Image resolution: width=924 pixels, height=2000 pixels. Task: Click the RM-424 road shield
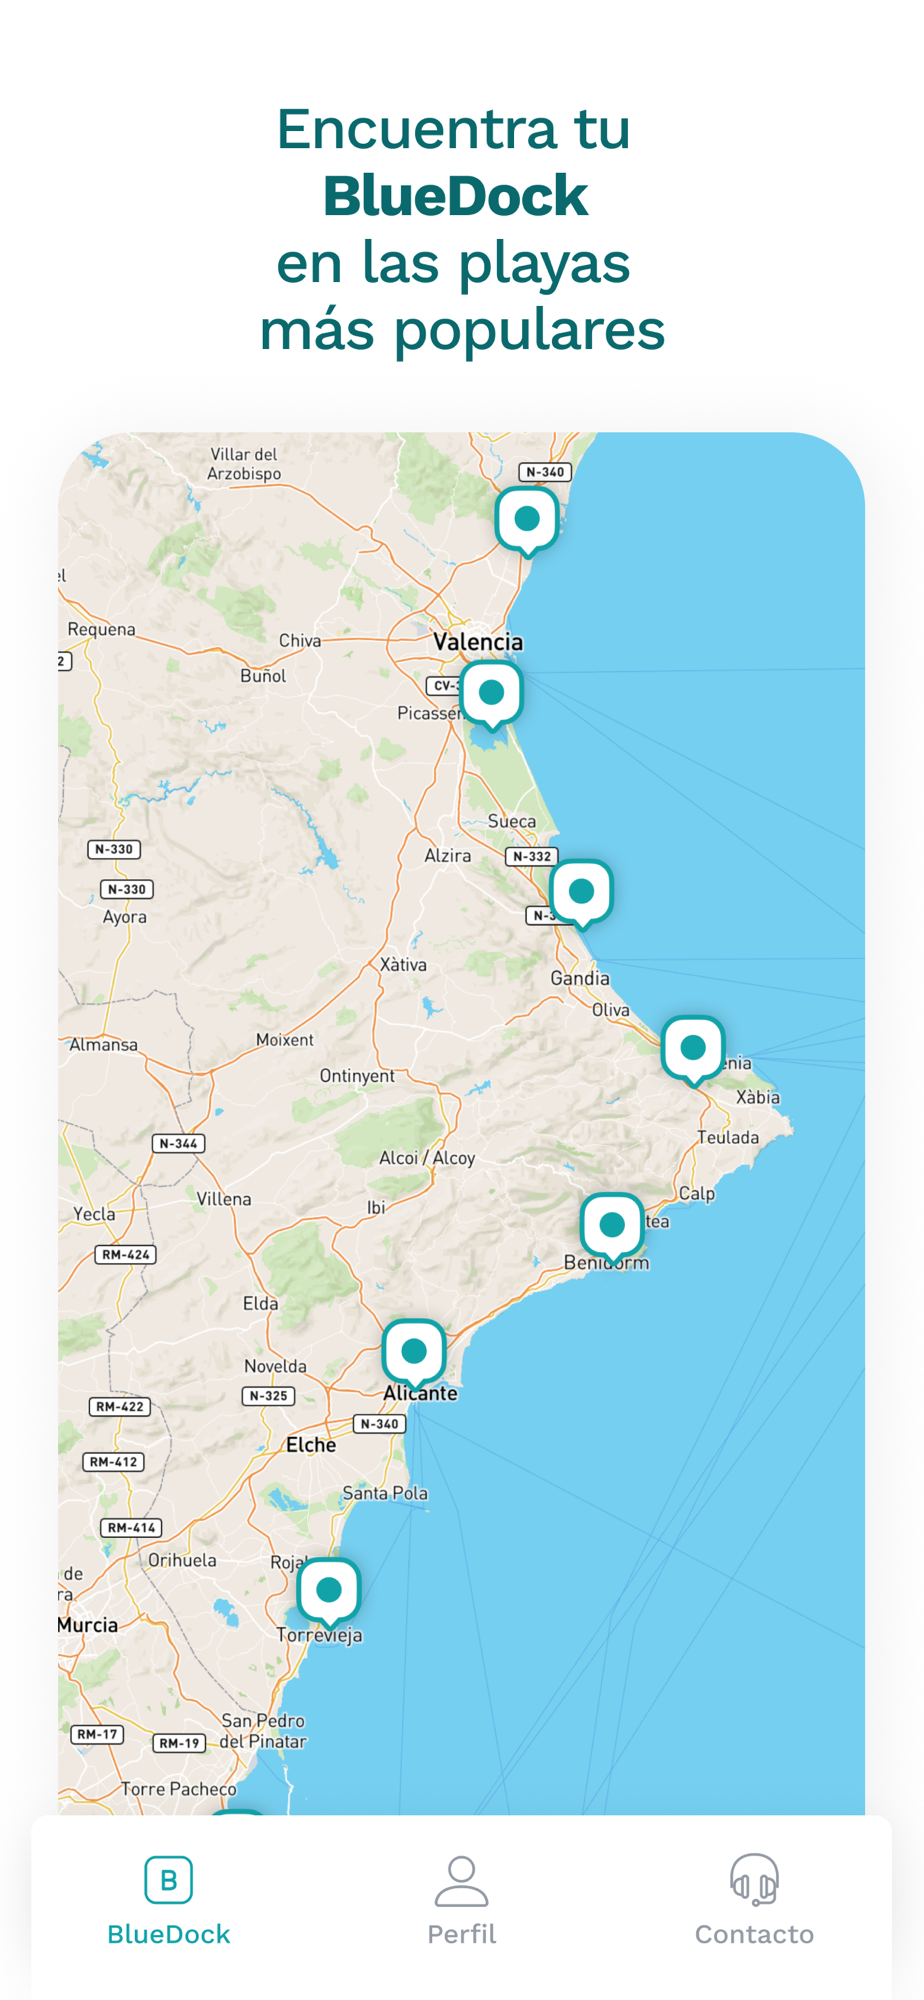pyautogui.click(x=126, y=1254)
